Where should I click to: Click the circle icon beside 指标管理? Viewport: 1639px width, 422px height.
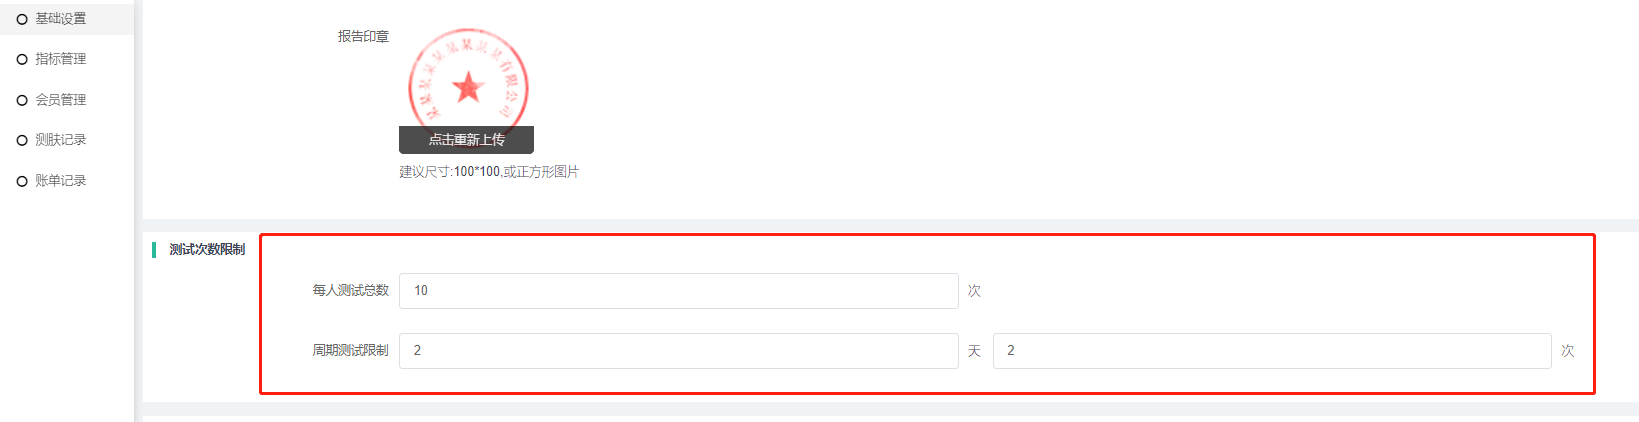coord(22,59)
